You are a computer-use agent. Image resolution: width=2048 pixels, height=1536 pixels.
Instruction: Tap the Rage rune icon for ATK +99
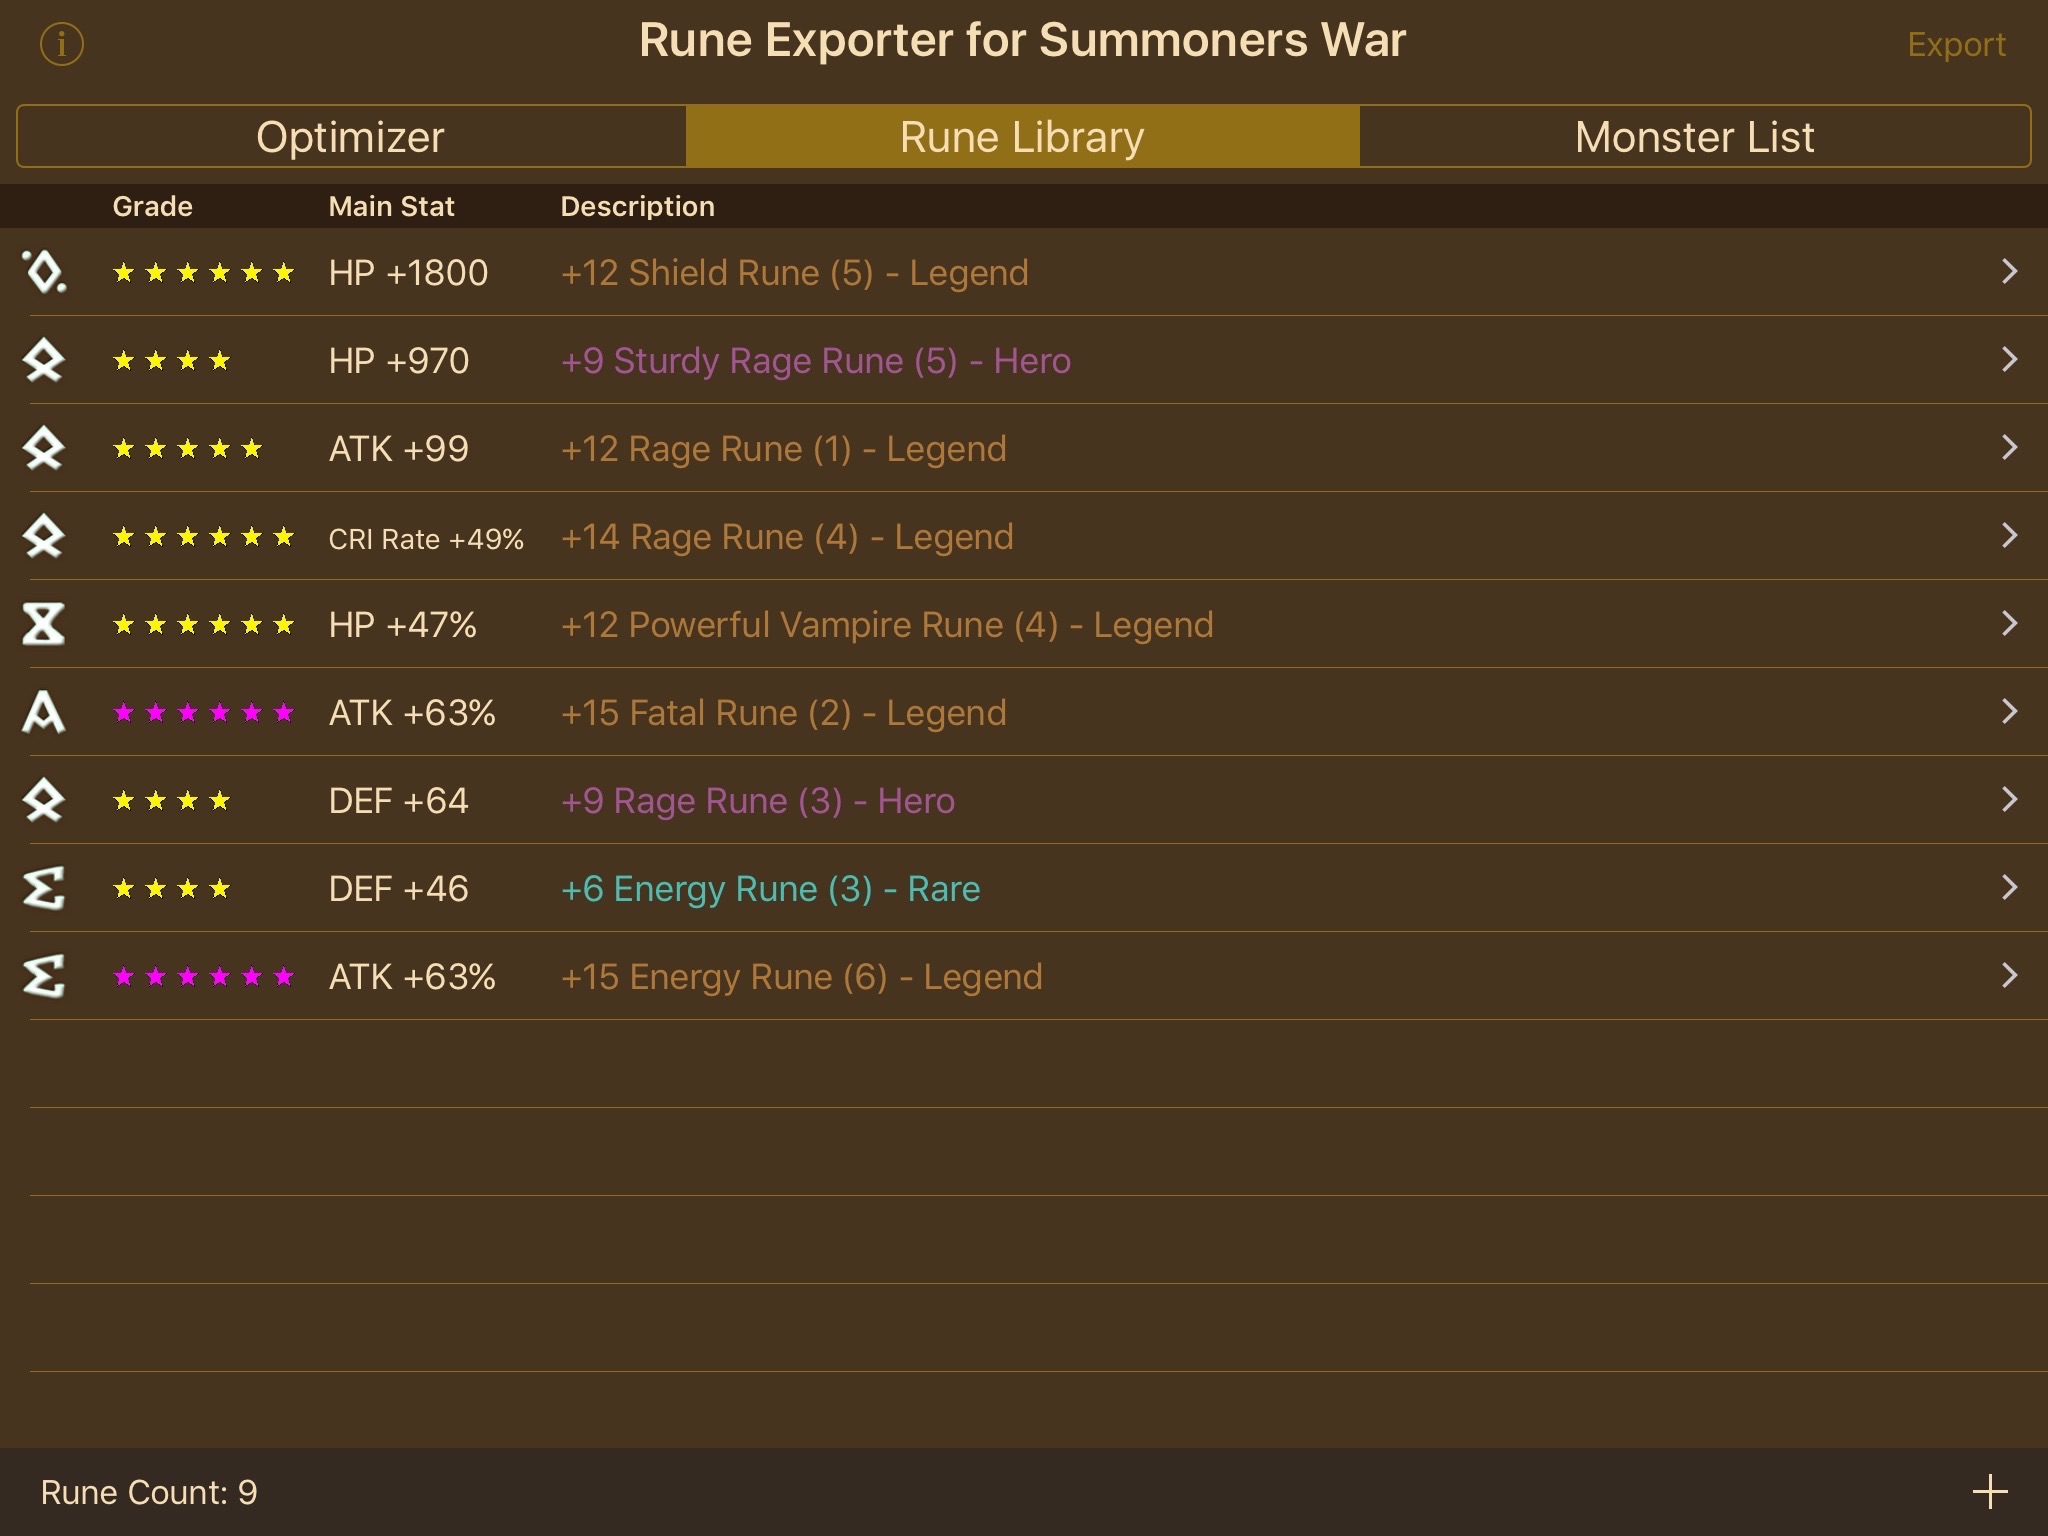pos(44,448)
